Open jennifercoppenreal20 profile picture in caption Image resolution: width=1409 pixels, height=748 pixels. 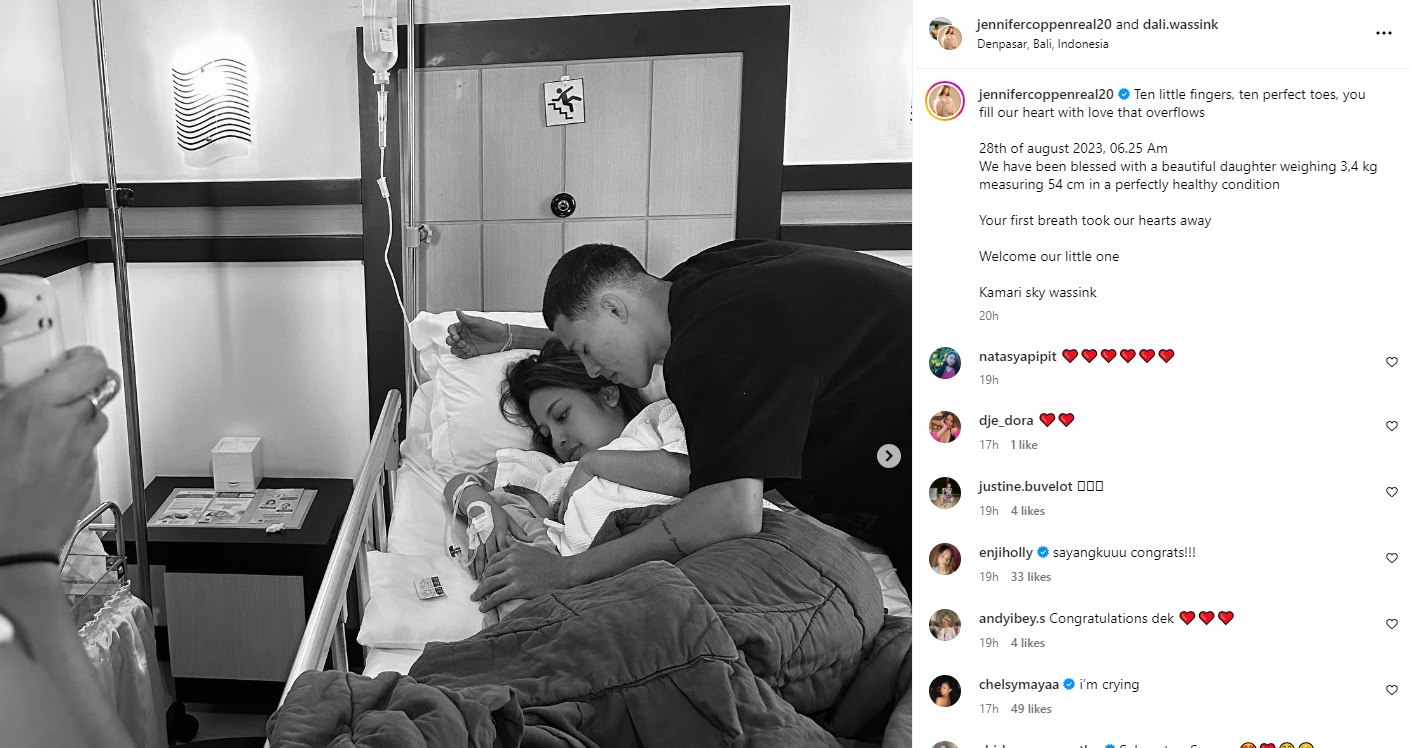[945, 101]
